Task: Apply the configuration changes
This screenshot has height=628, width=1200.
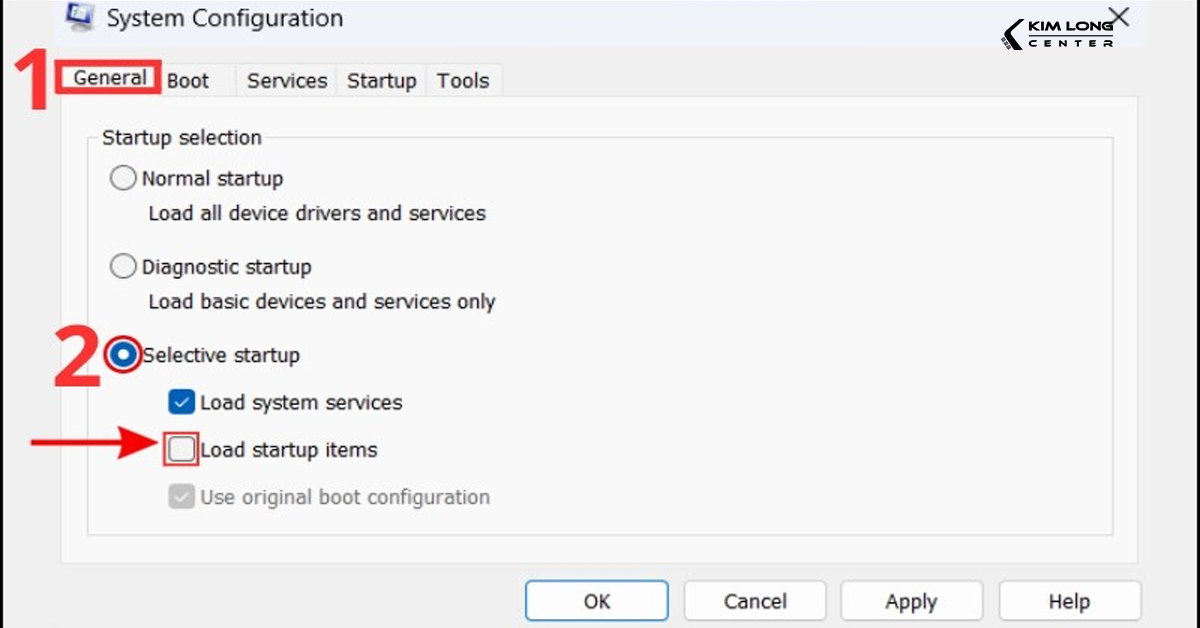Action: point(911,601)
